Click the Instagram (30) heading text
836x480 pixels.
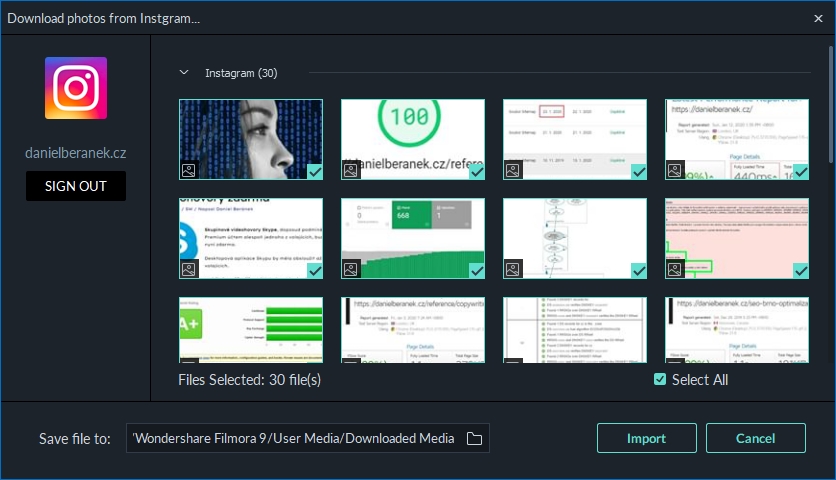pyautogui.click(x=241, y=73)
